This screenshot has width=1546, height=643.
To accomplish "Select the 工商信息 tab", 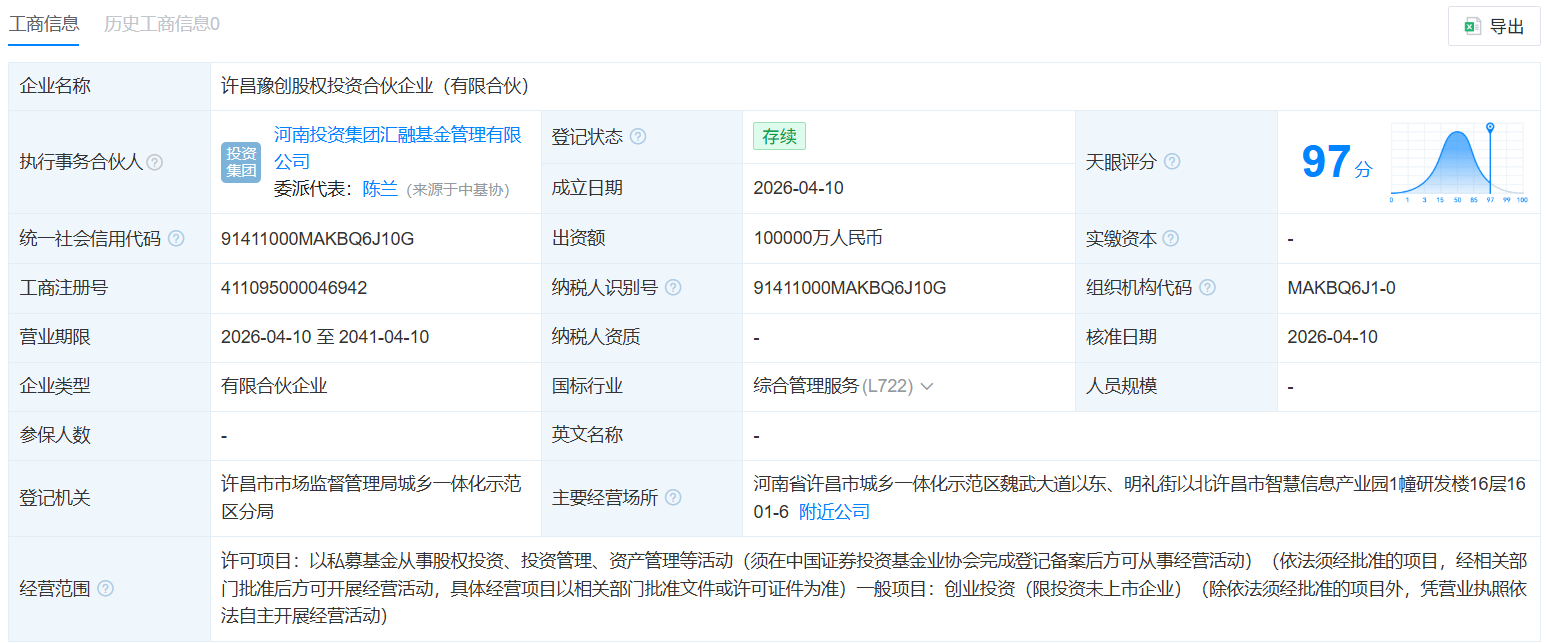I will pyautogui.click(x=44, y=23).
